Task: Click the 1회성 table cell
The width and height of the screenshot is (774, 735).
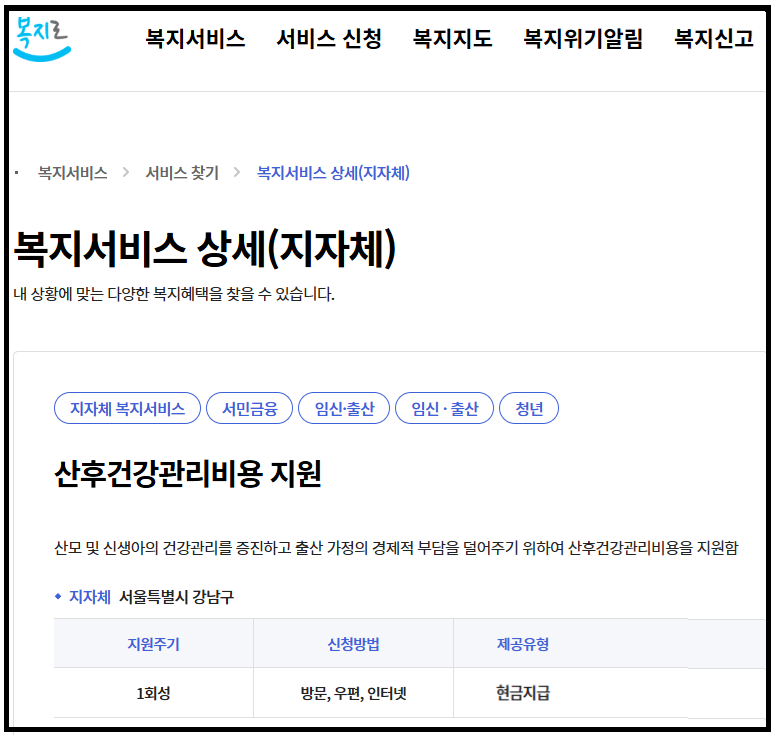Action: (154, 693)
